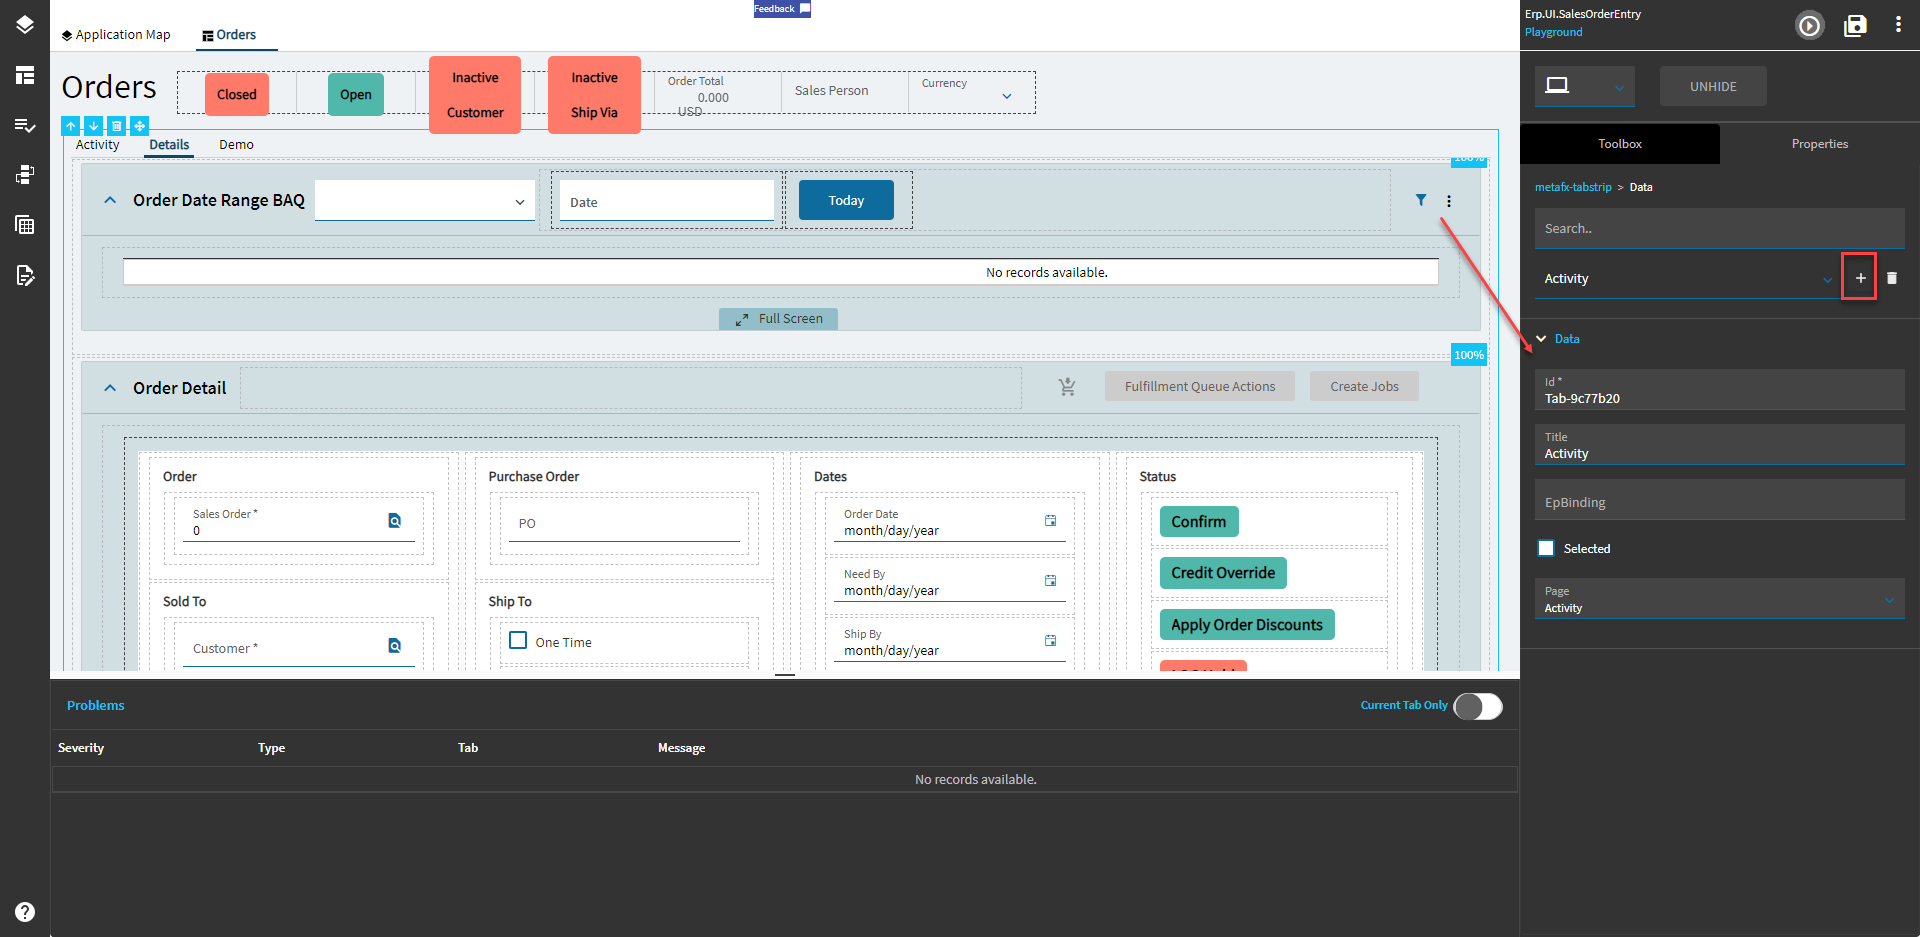The width and height of the screenshot is (1920, 937).
Task: Open the top-right more options menu
Action: [x=1898, y=25]
